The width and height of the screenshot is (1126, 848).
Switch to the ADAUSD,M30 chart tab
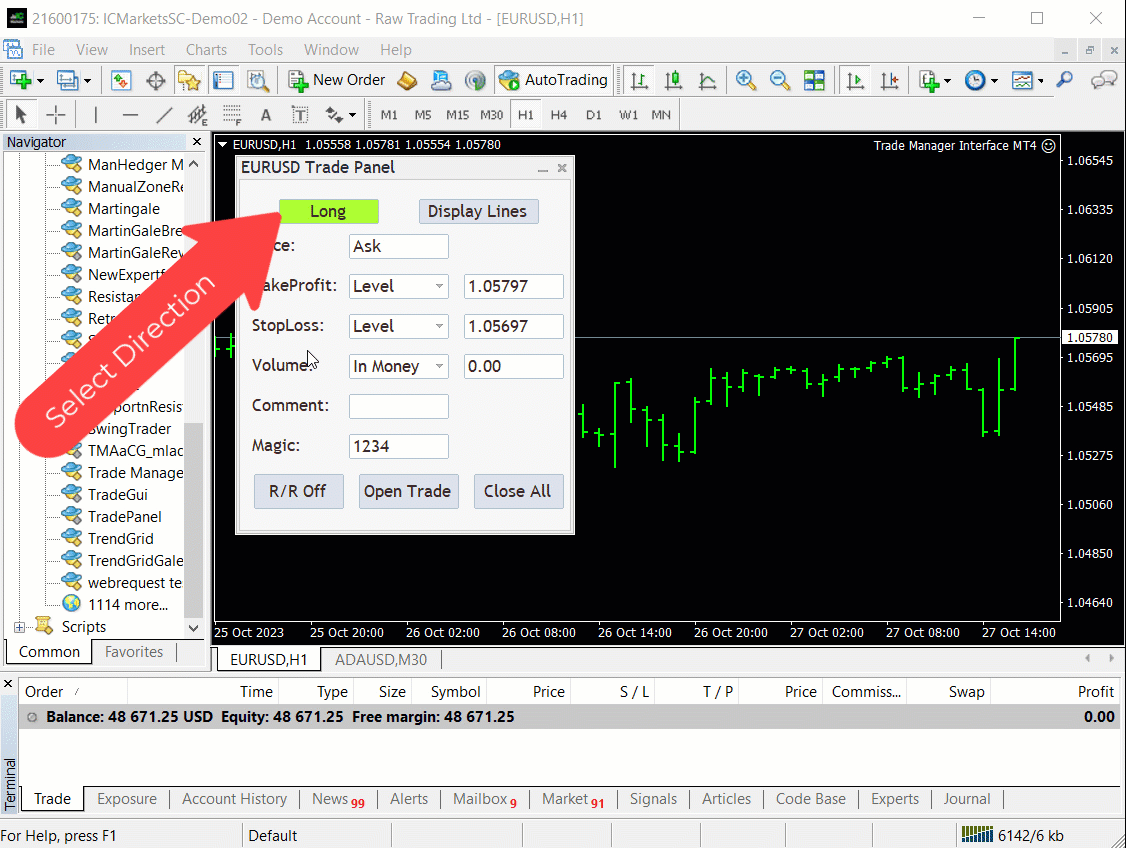click(x=381, y=659)
